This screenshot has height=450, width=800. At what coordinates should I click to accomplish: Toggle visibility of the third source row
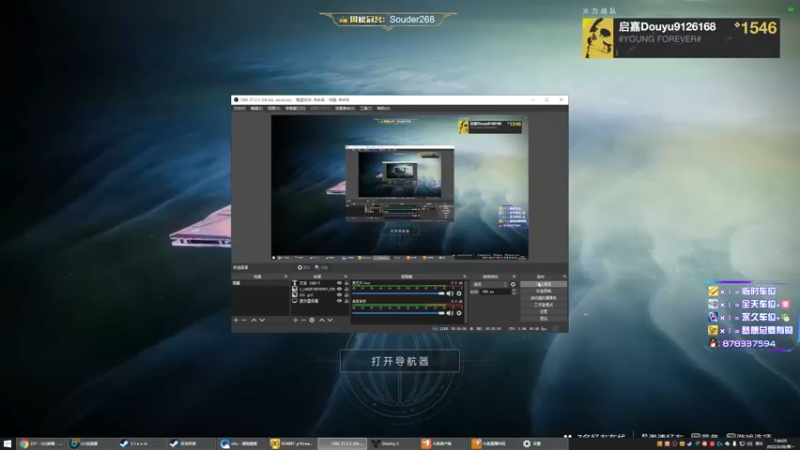point(339,295)
